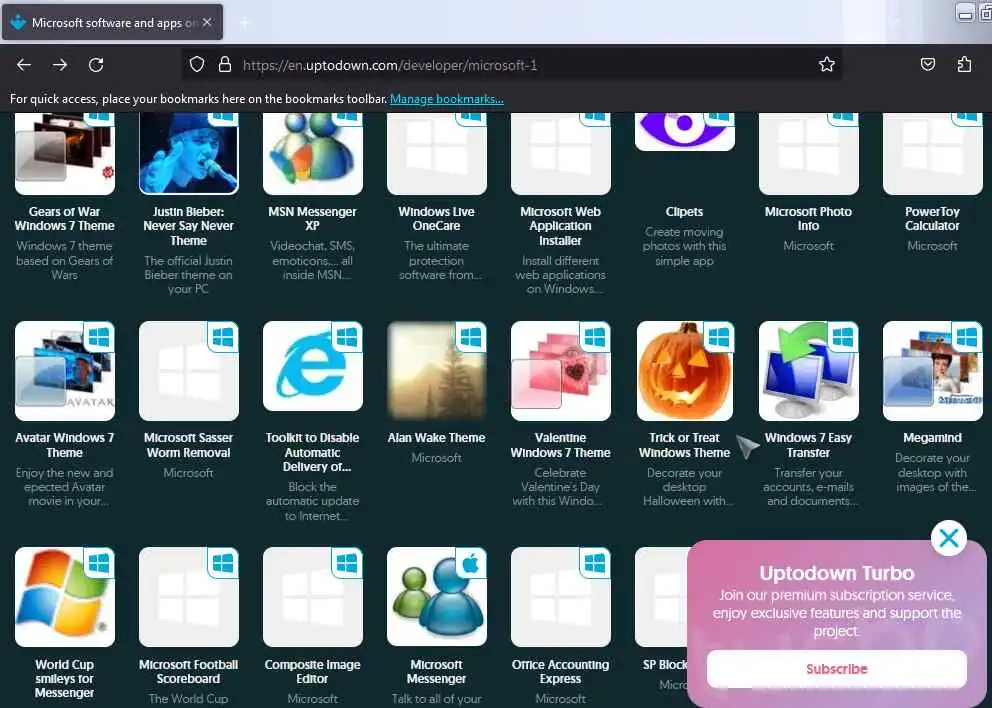Select the Microsoft software and apps tab
This screenshot has height=708, width=992.
click(113, 23)
